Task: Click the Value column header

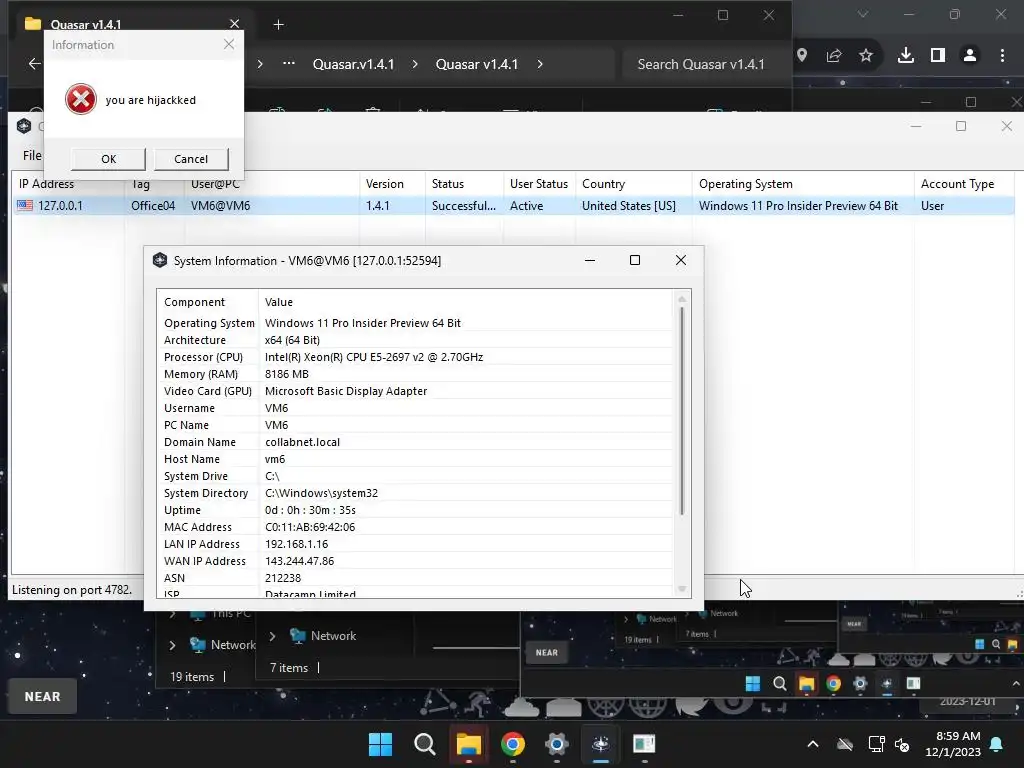Action: click(279, 302)
